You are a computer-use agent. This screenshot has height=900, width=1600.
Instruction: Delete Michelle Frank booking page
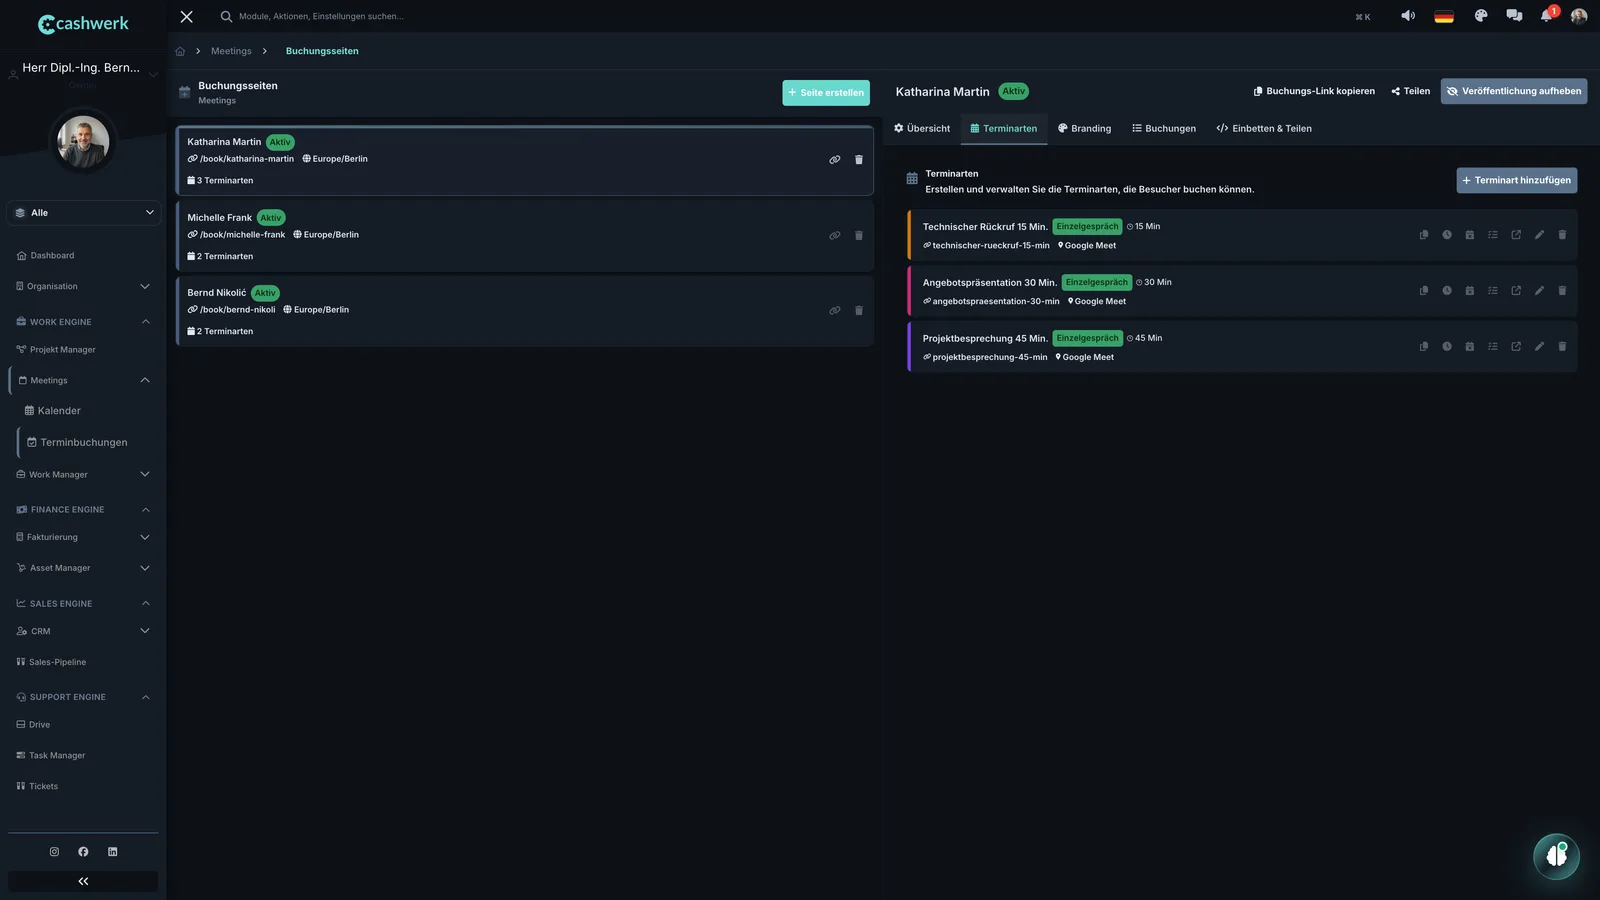pyautogui.click(x=858, y=236)
